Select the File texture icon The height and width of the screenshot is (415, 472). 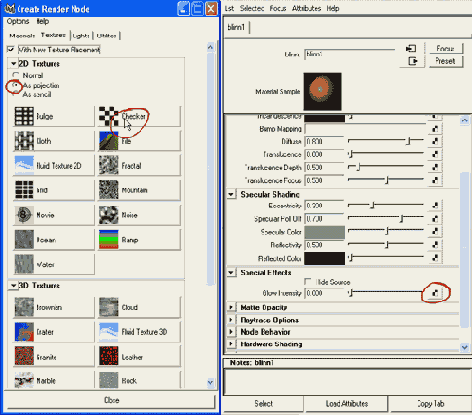pyautogui.click(x=109, y=141)
